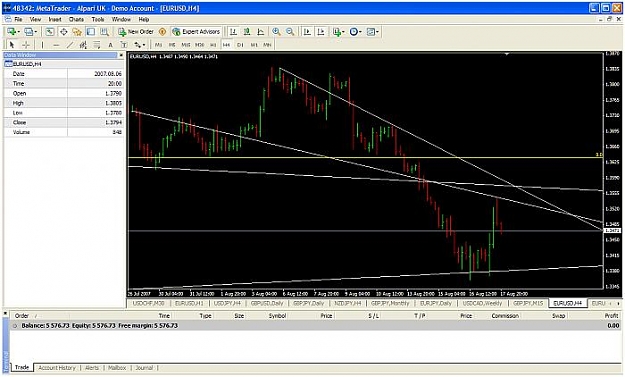This screenshot has width=625, height=377.
Task: Close the Terminal panel
Action: 5,314
